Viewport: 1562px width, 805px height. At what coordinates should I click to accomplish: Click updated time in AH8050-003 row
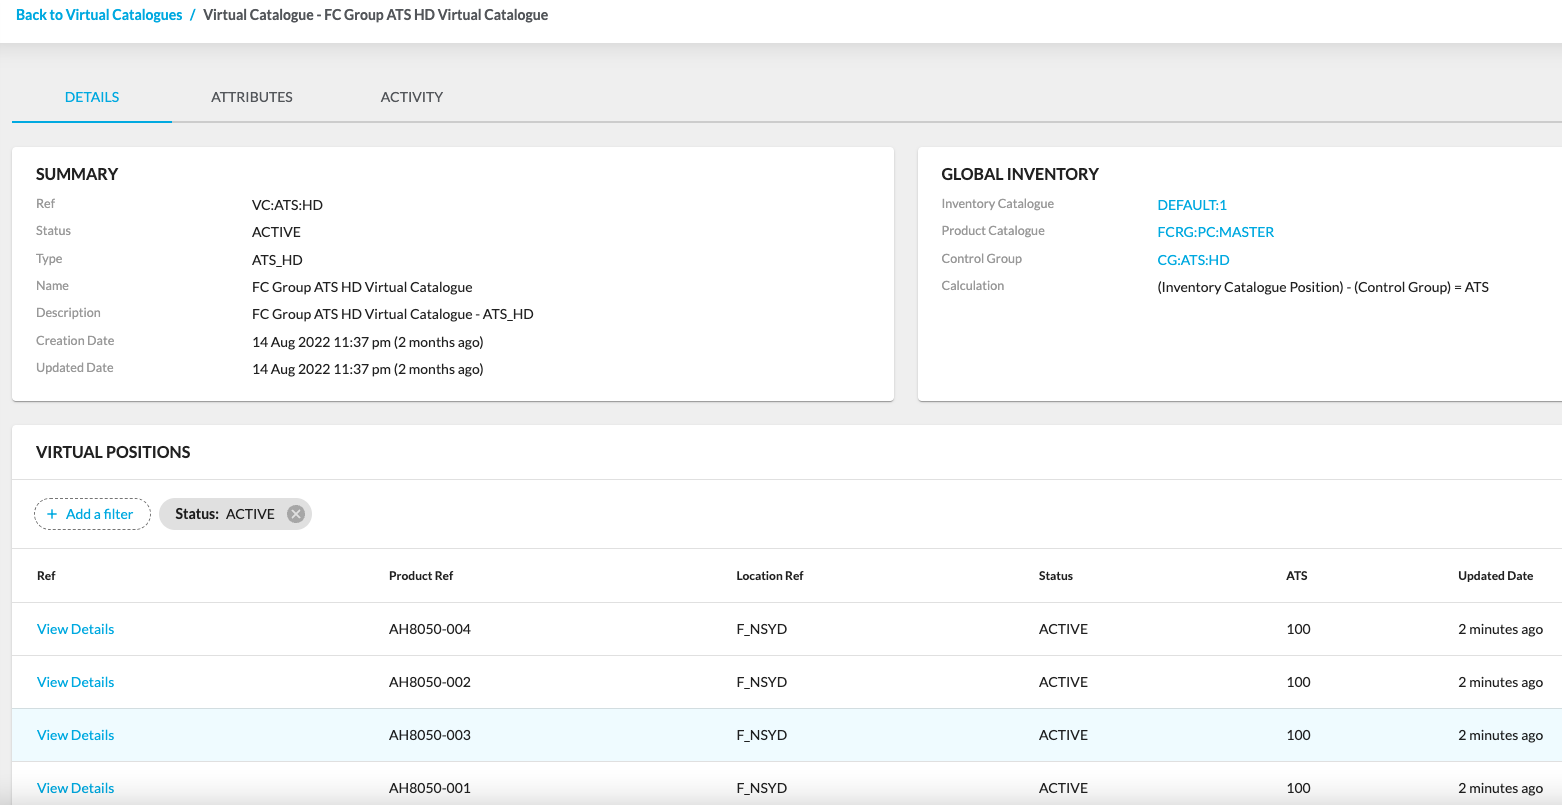[x=1500, y=735]
